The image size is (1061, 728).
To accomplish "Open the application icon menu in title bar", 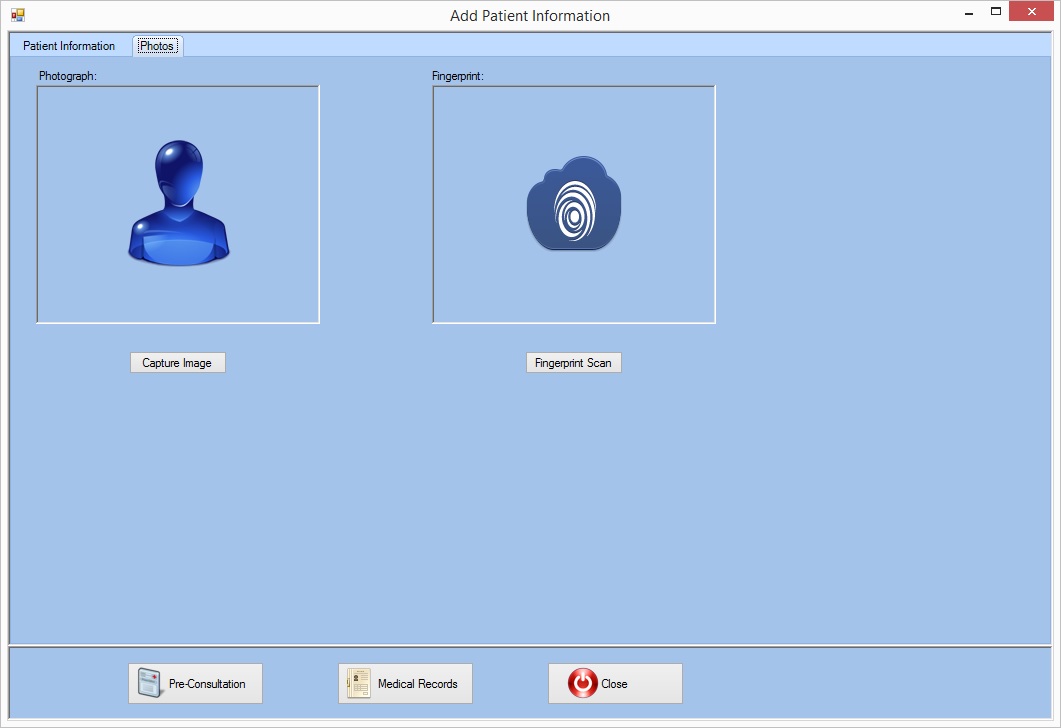I will 17,15.
